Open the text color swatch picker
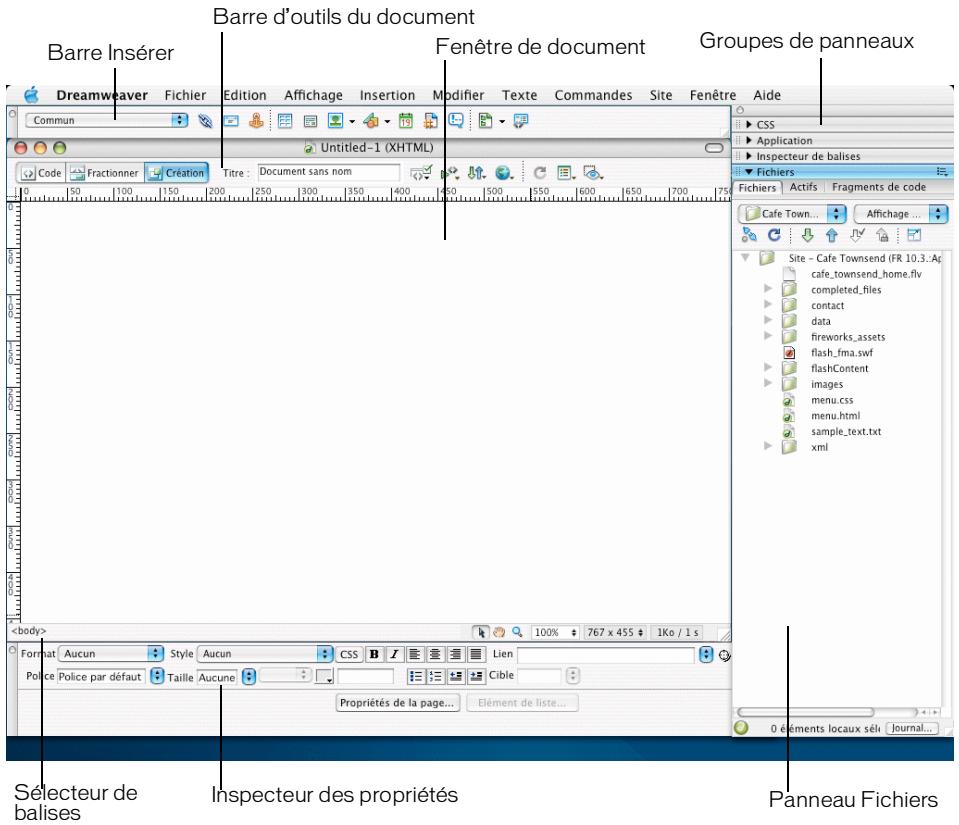 pyautogui.click(x=324, y=676)
